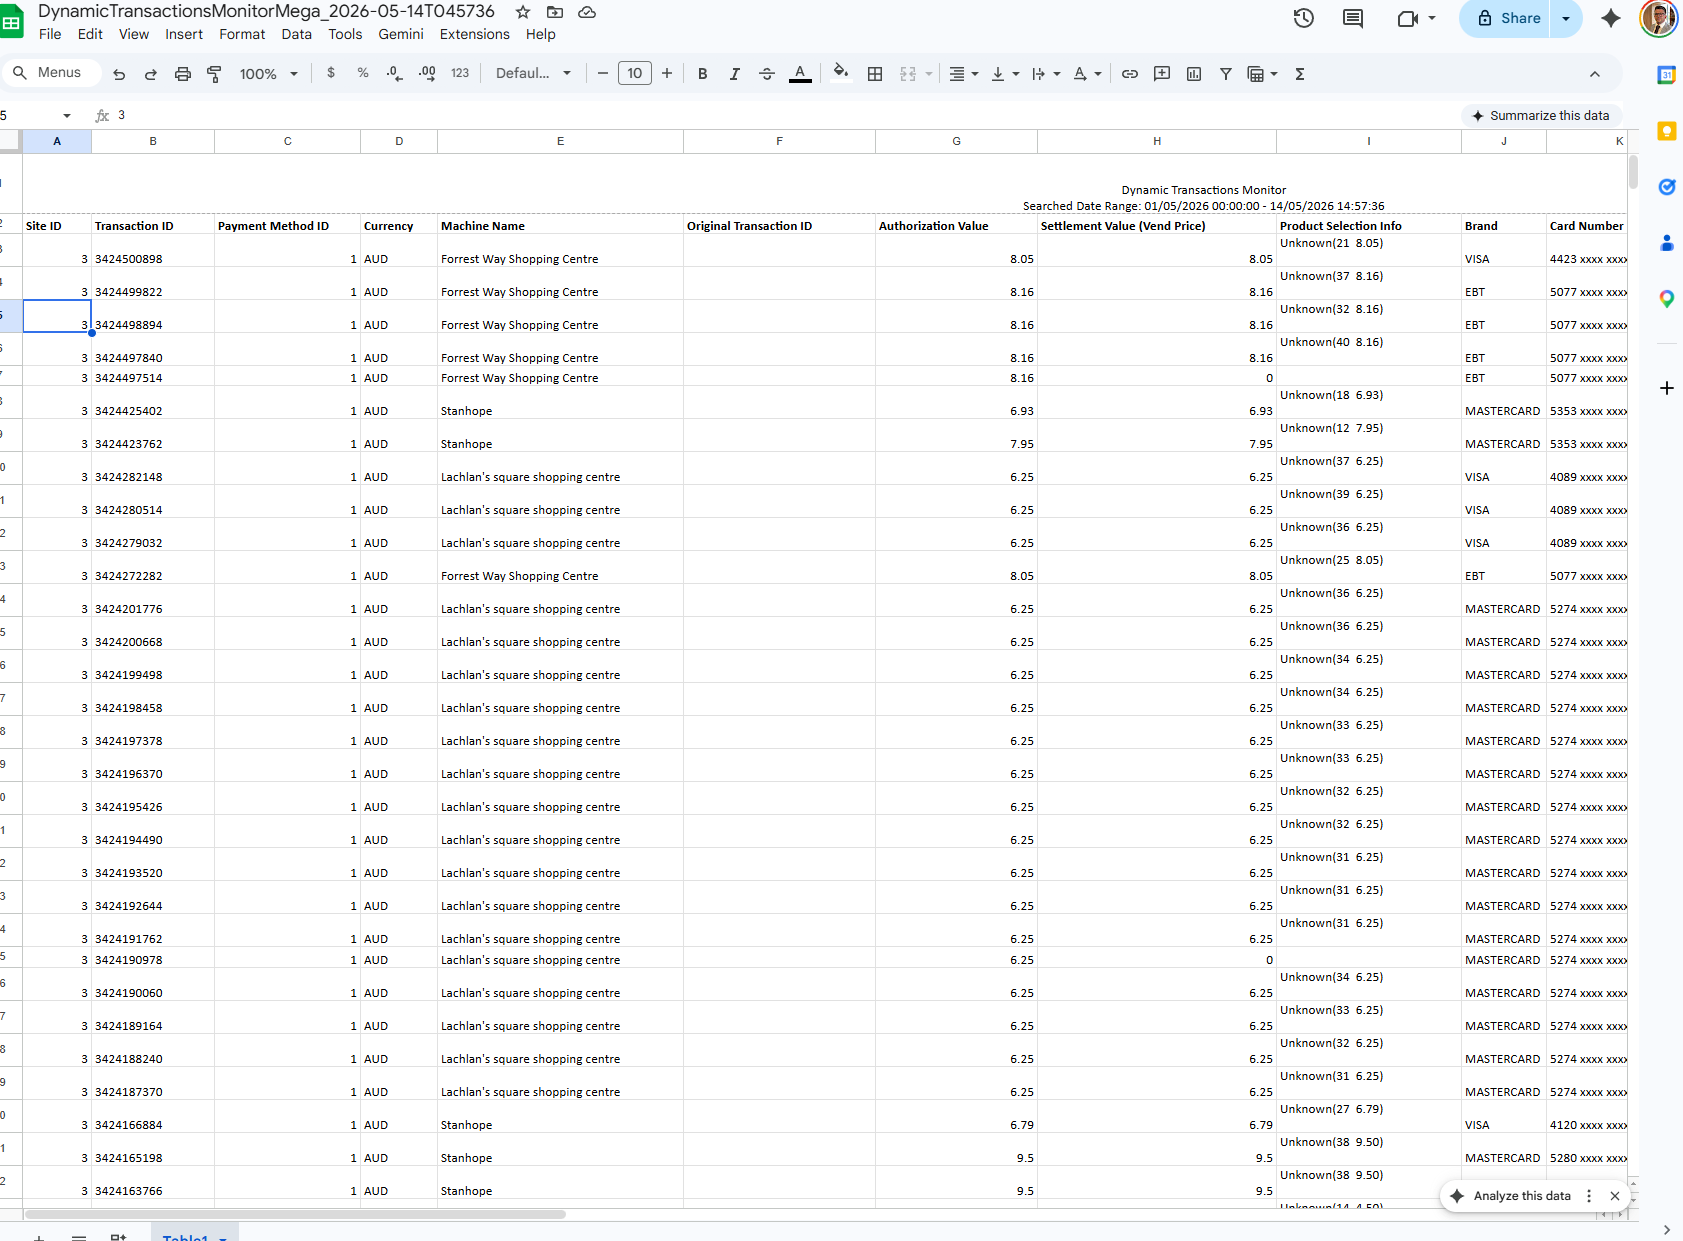The width and height of the screenshot is (1683, 1241).
Task: Get add-ons using the plus icon
Action: click(1666, 388)
